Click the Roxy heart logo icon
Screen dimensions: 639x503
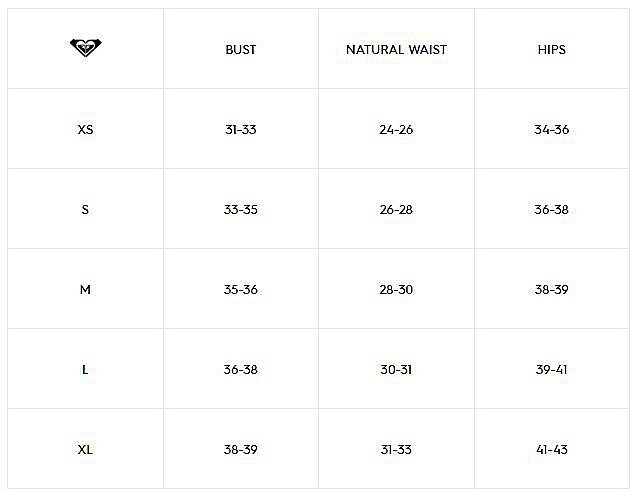click(86, 47)
